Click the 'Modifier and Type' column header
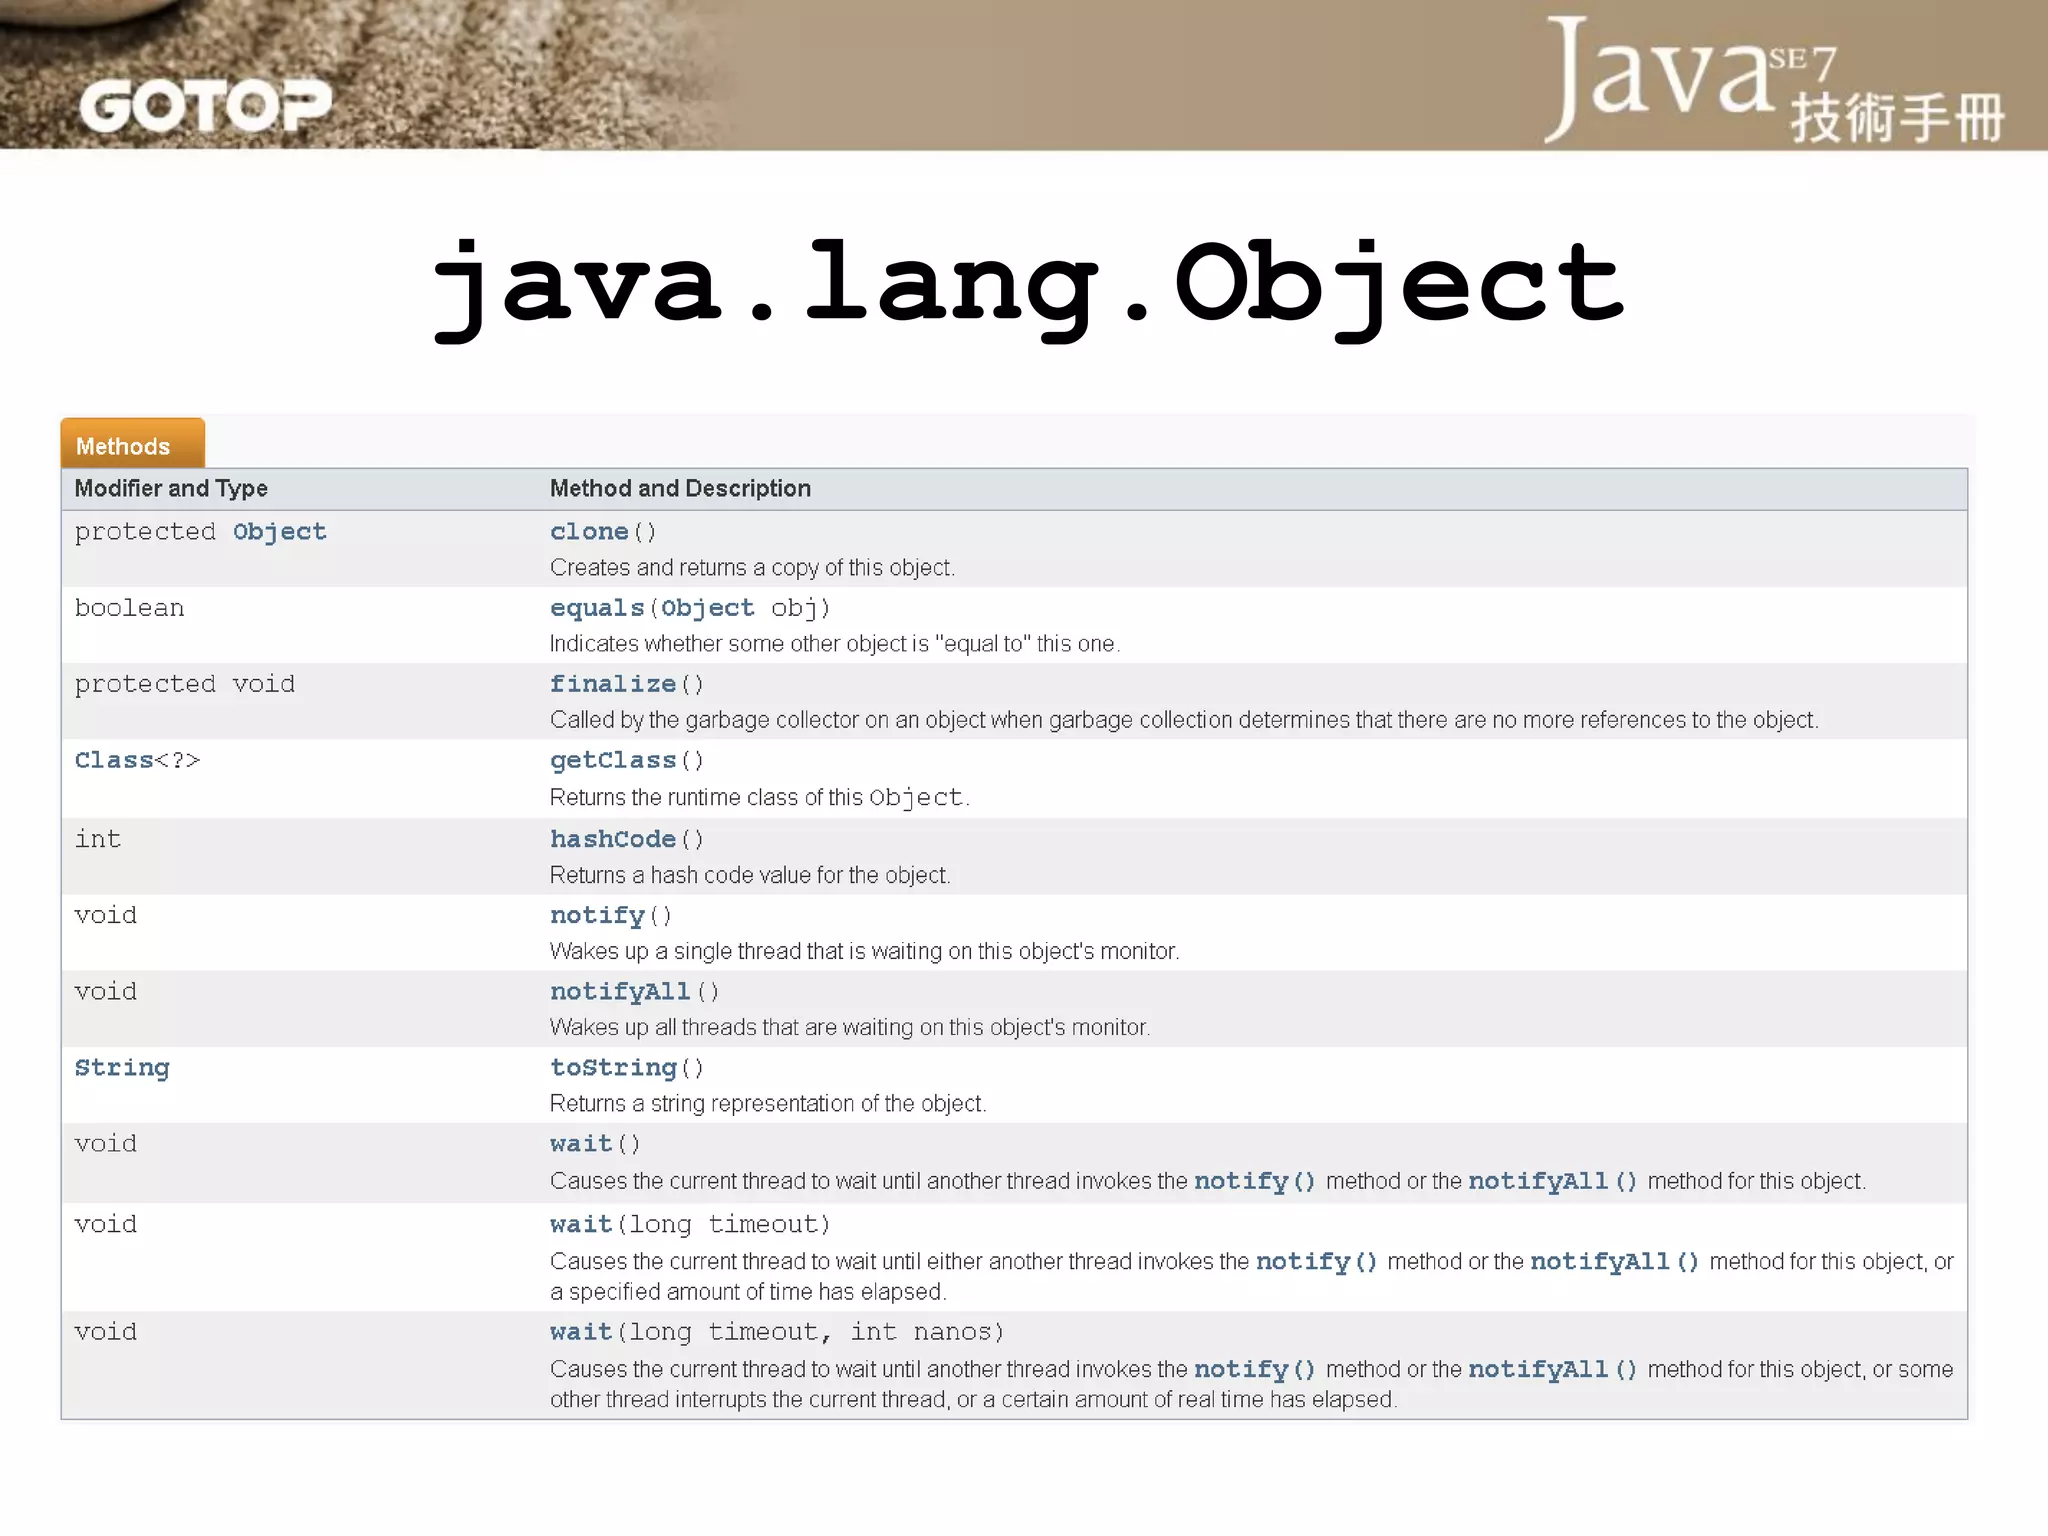The height and width of the screenshot is (1536, 2048). 171,488
